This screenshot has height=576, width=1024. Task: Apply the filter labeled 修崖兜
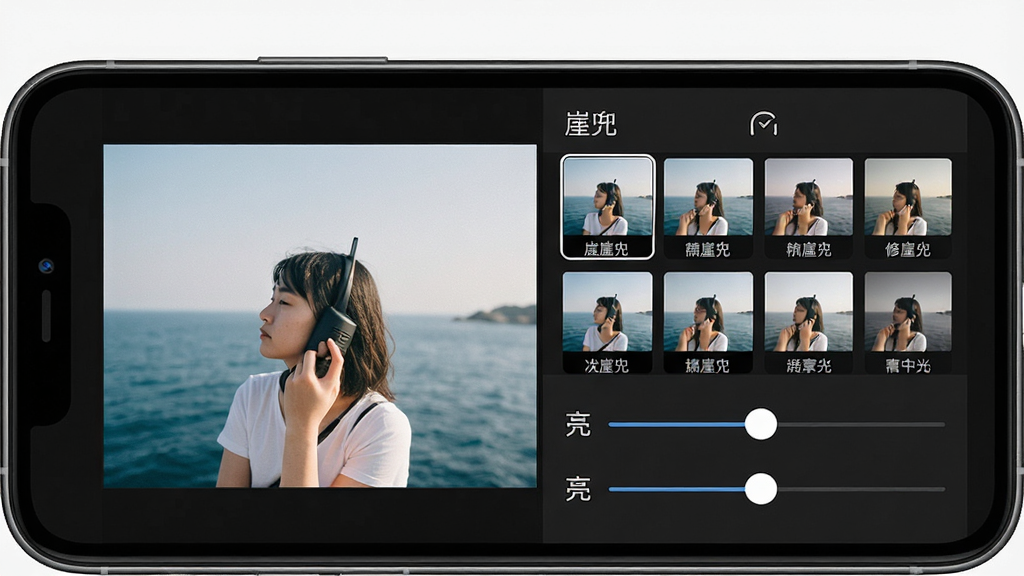(908, 208)
